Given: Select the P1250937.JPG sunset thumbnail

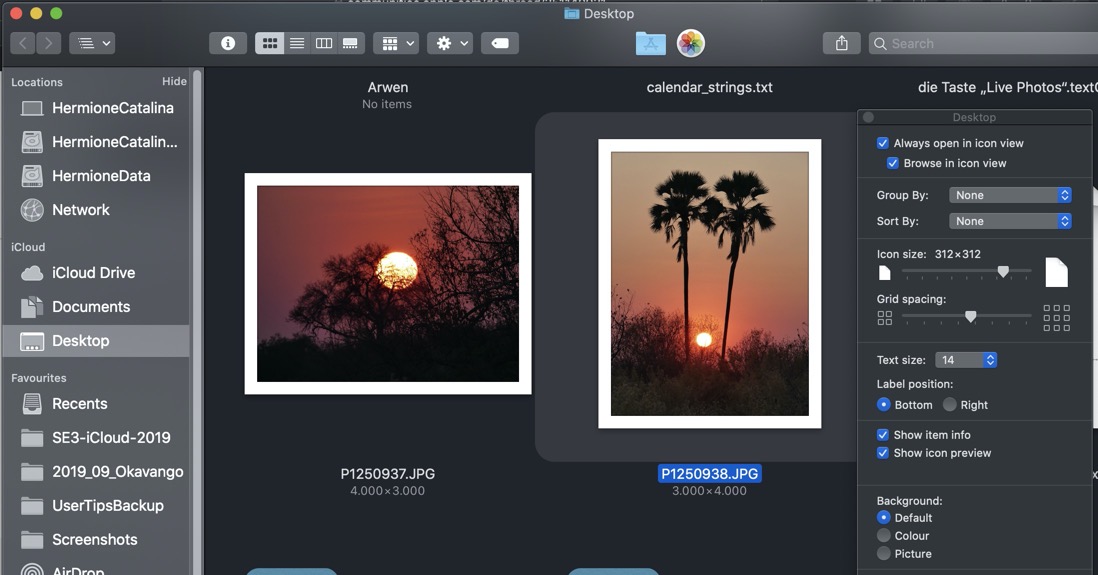Looking at the screenshot, I should pyautogui.click(x=388, y=284).
